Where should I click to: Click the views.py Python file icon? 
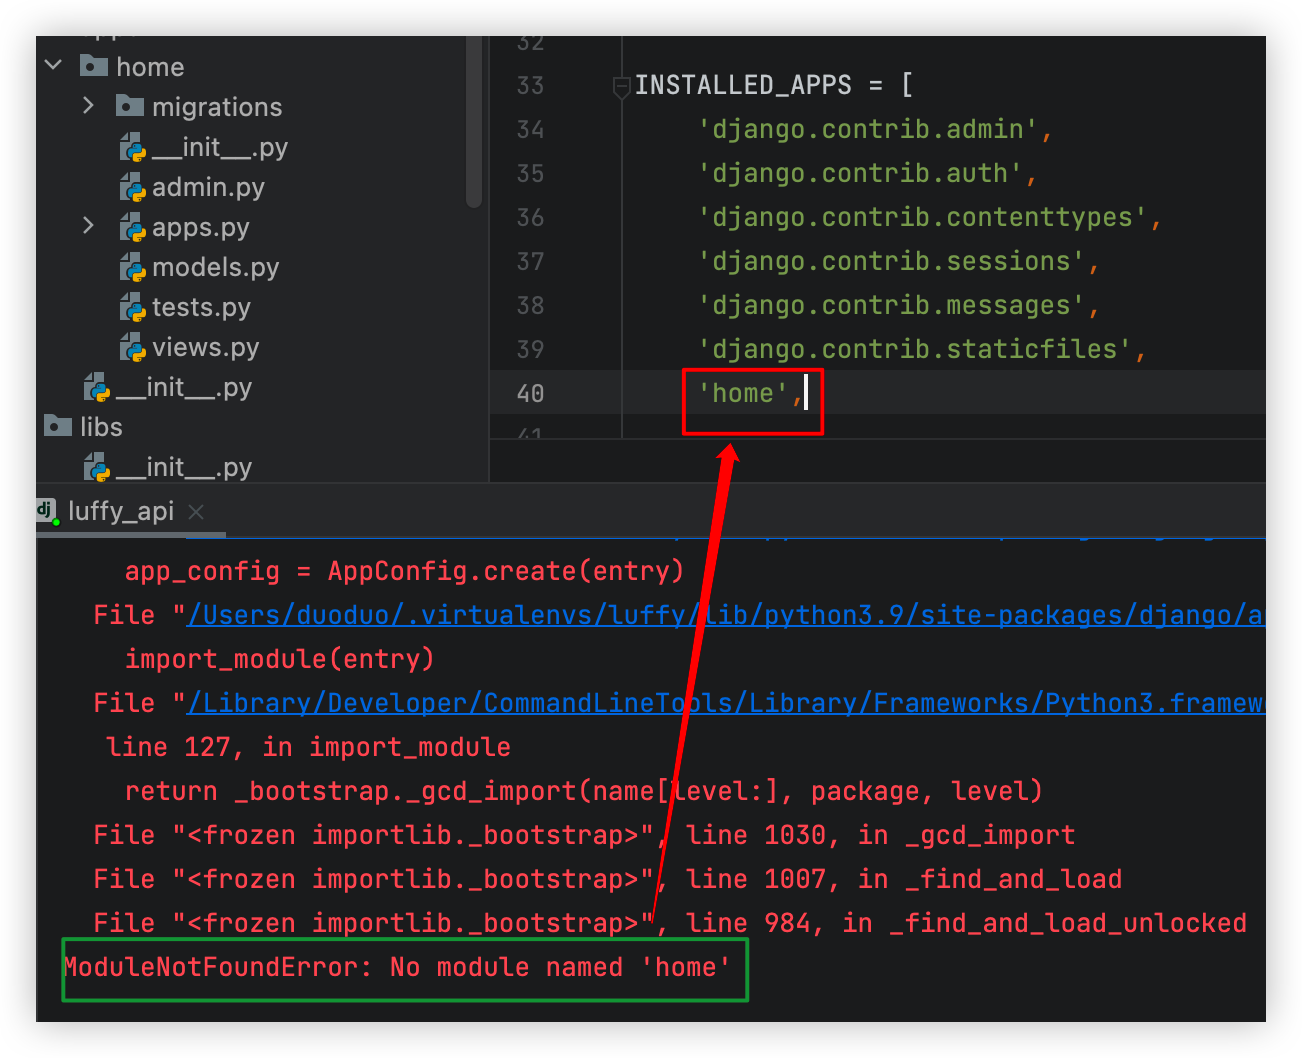[132, 347]
